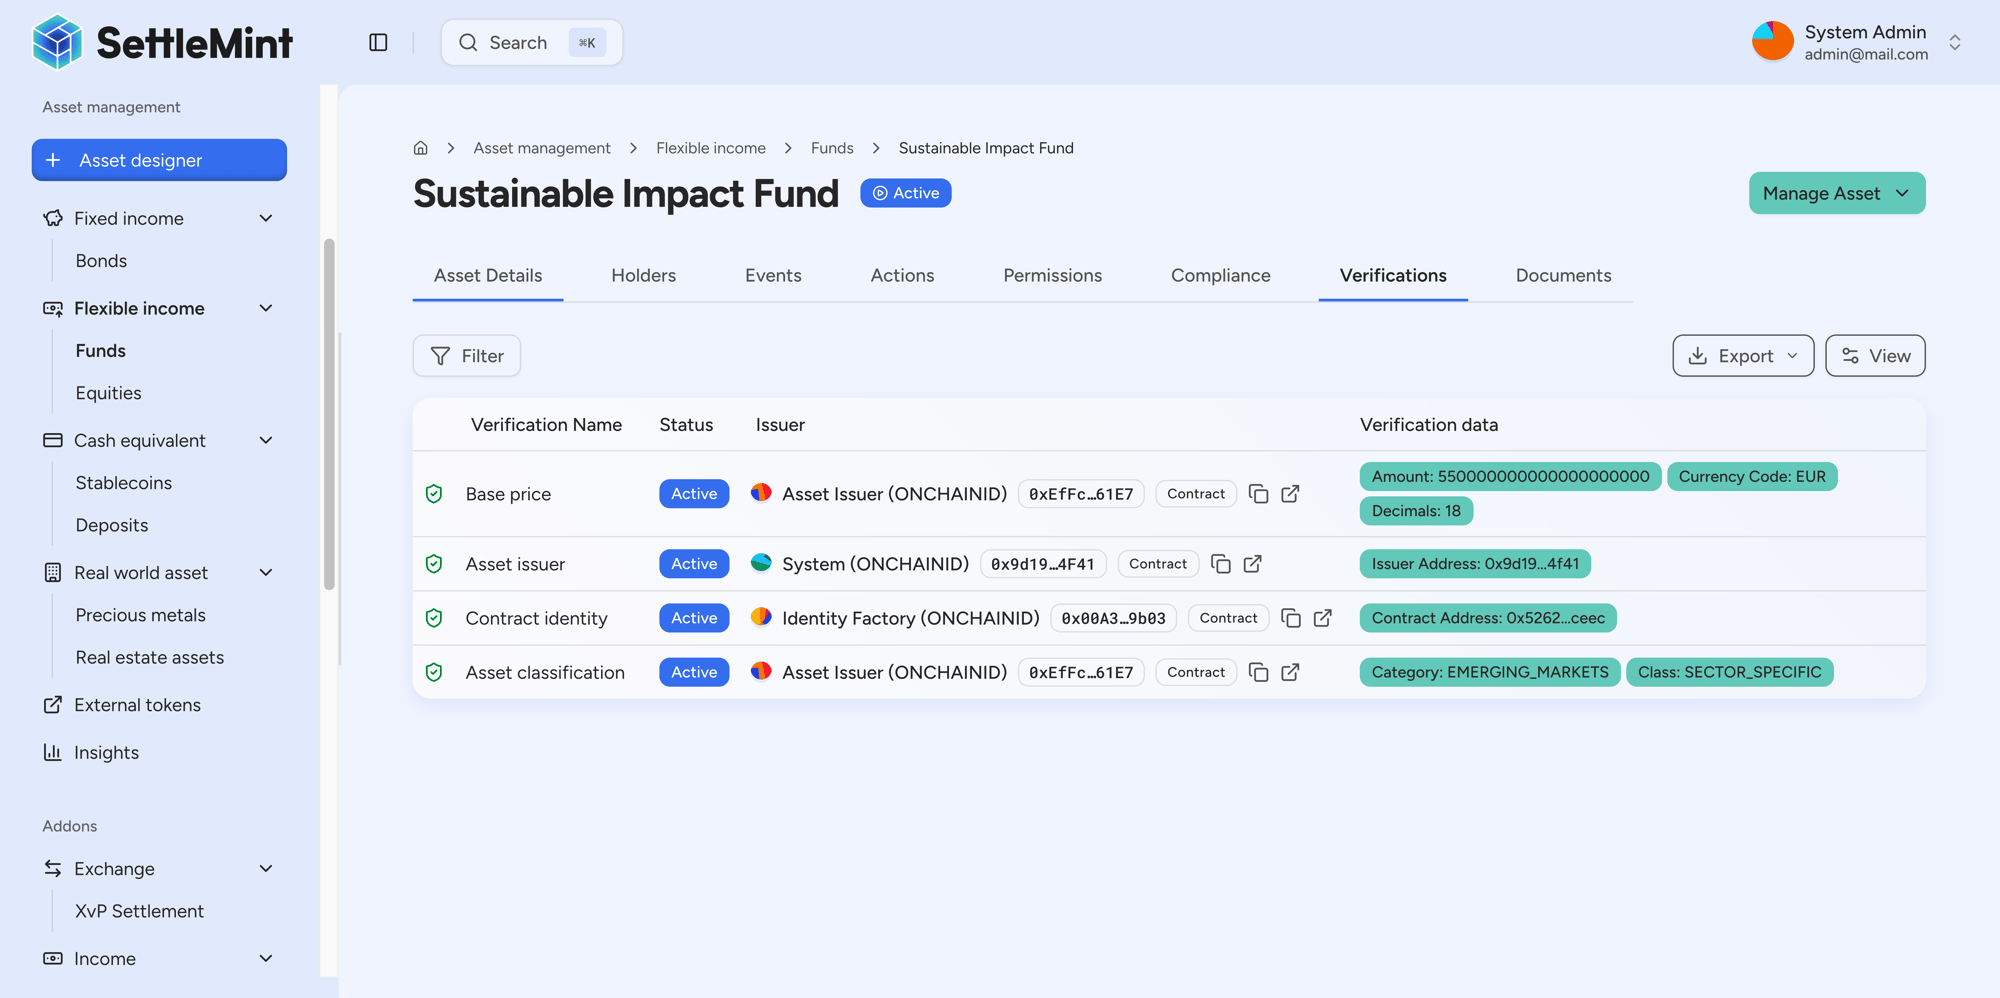Click the Flexible income sidebar icon
Image resolution: width=2000 pixels, height=998 pixels.
point(52,308)
